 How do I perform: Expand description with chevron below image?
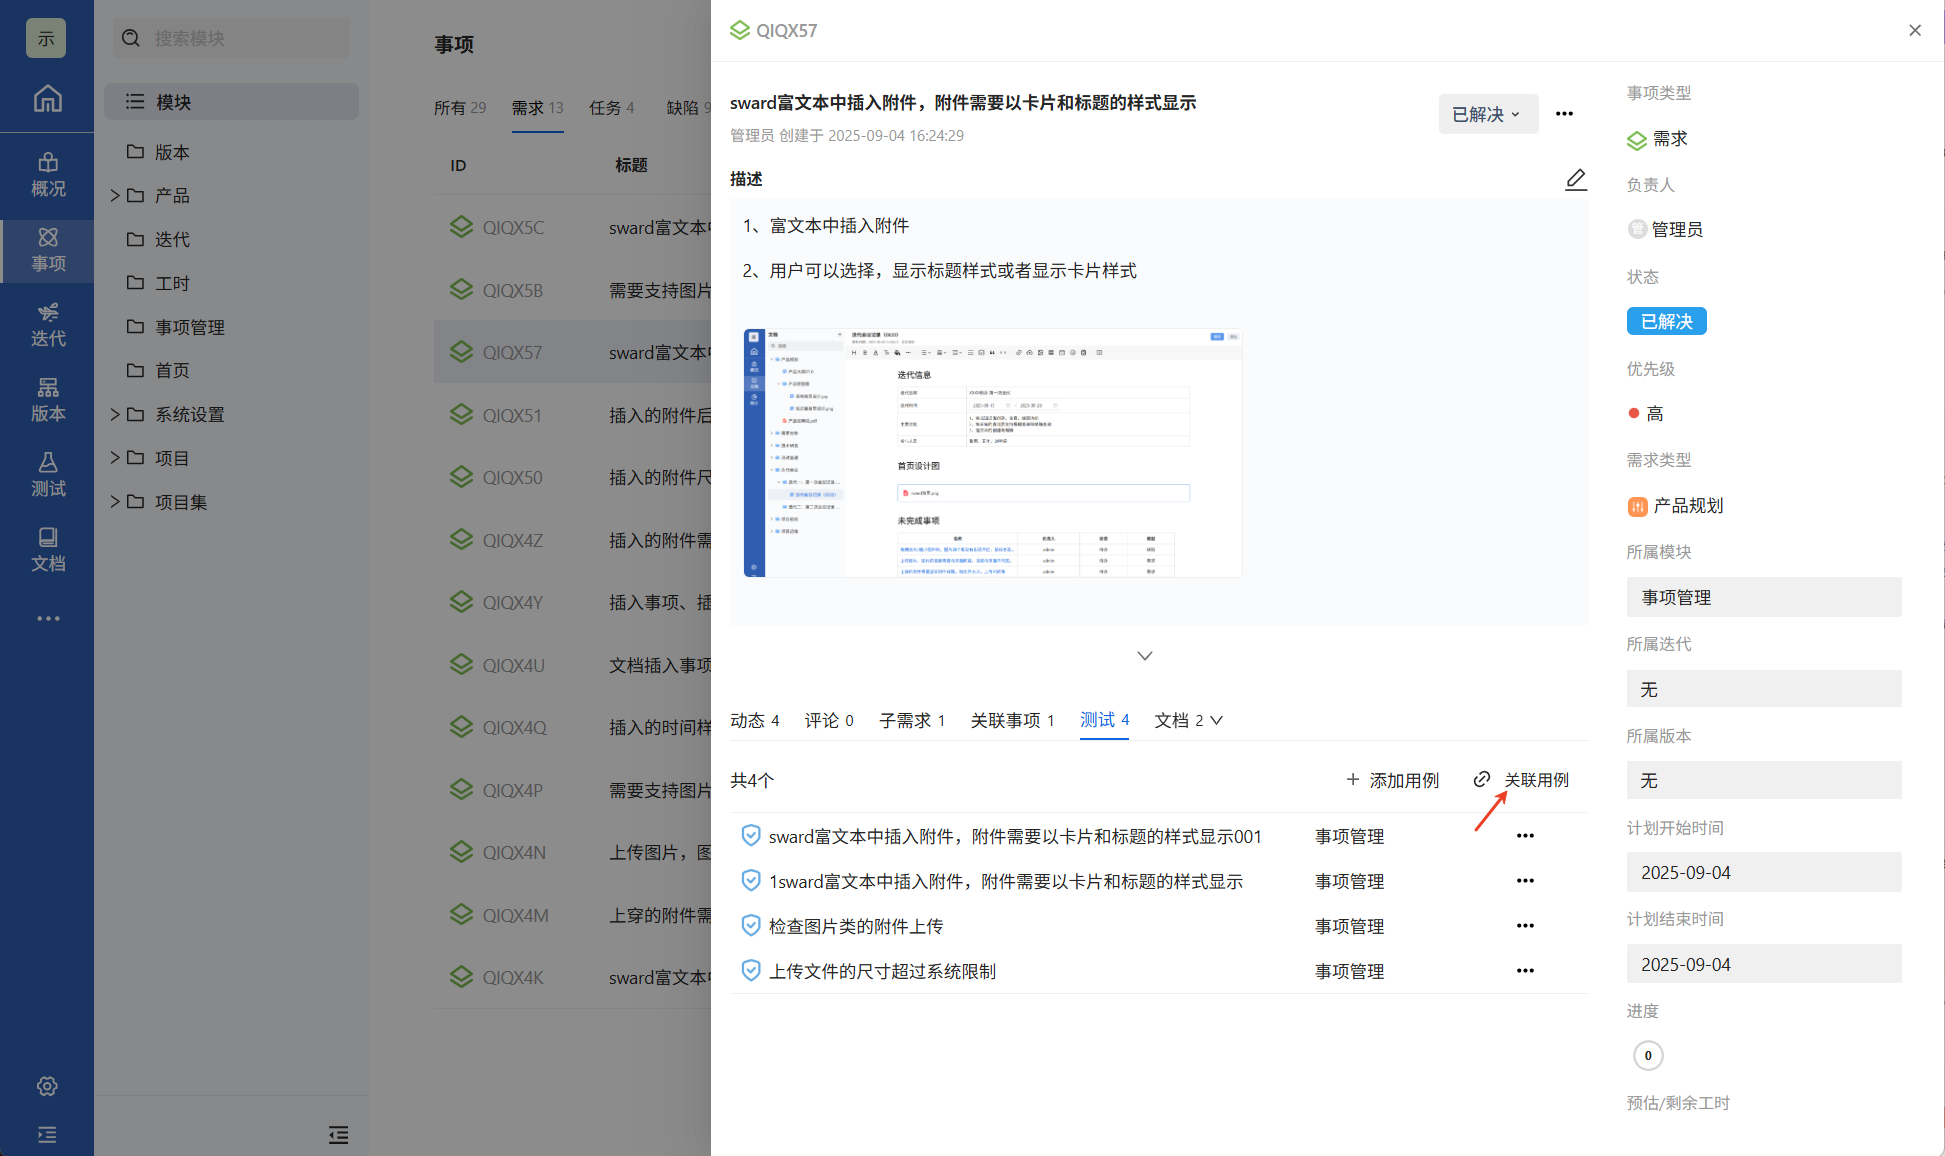click(1145, 656)
